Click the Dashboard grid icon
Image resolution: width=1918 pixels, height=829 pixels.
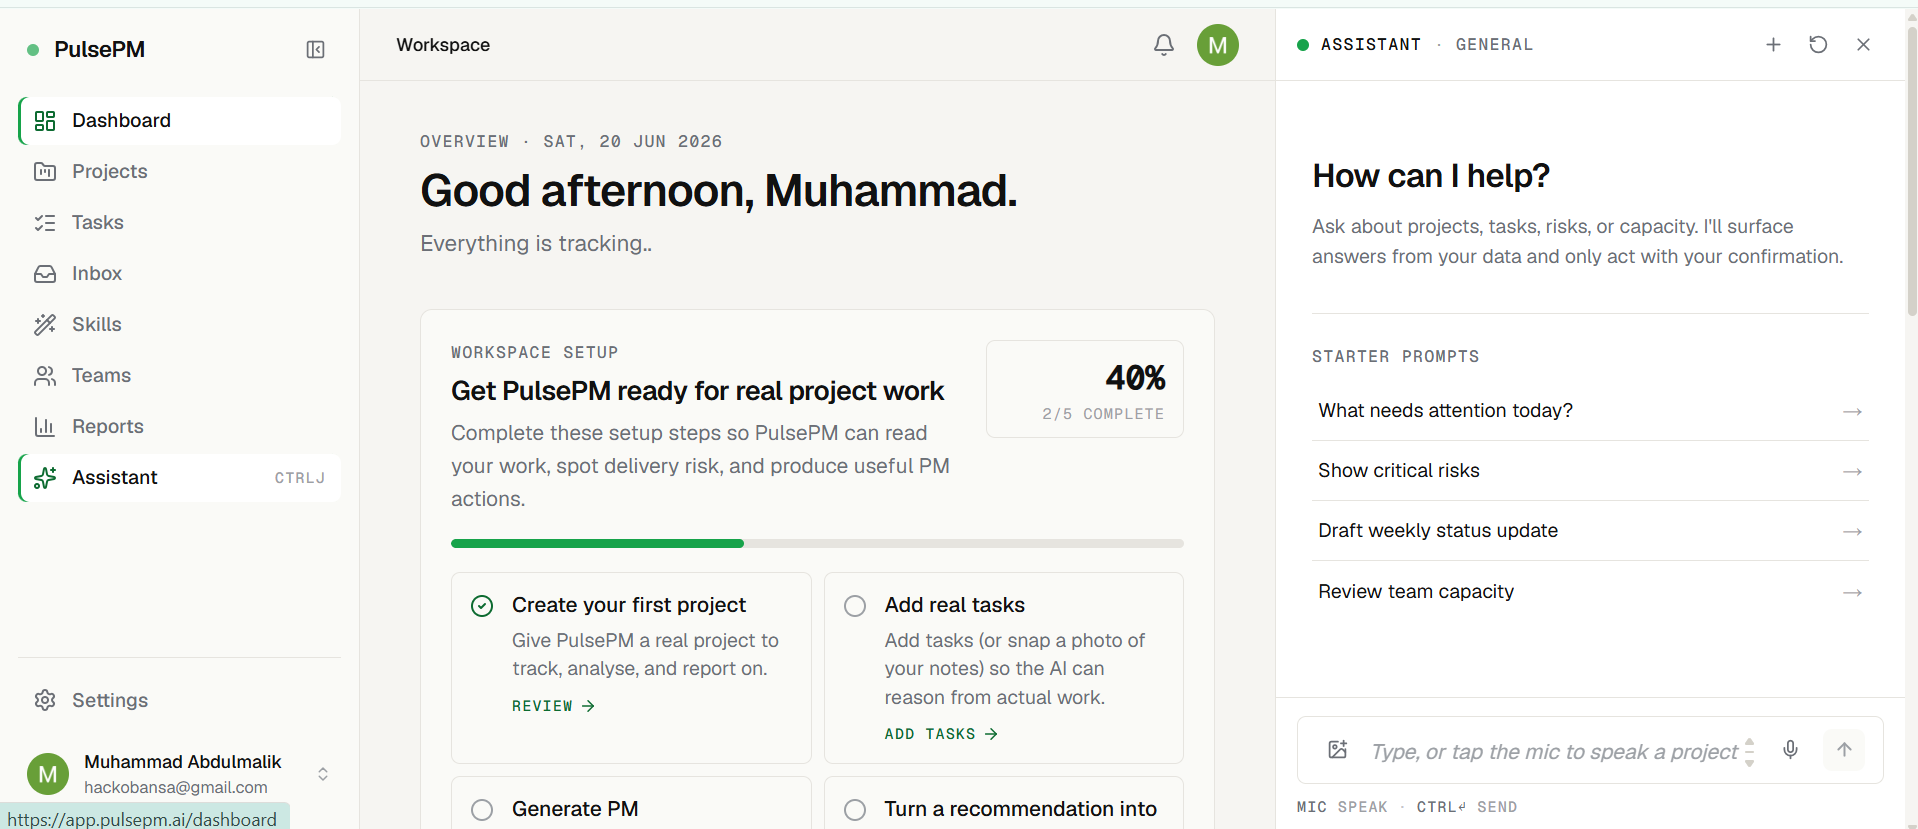(45, 121)
